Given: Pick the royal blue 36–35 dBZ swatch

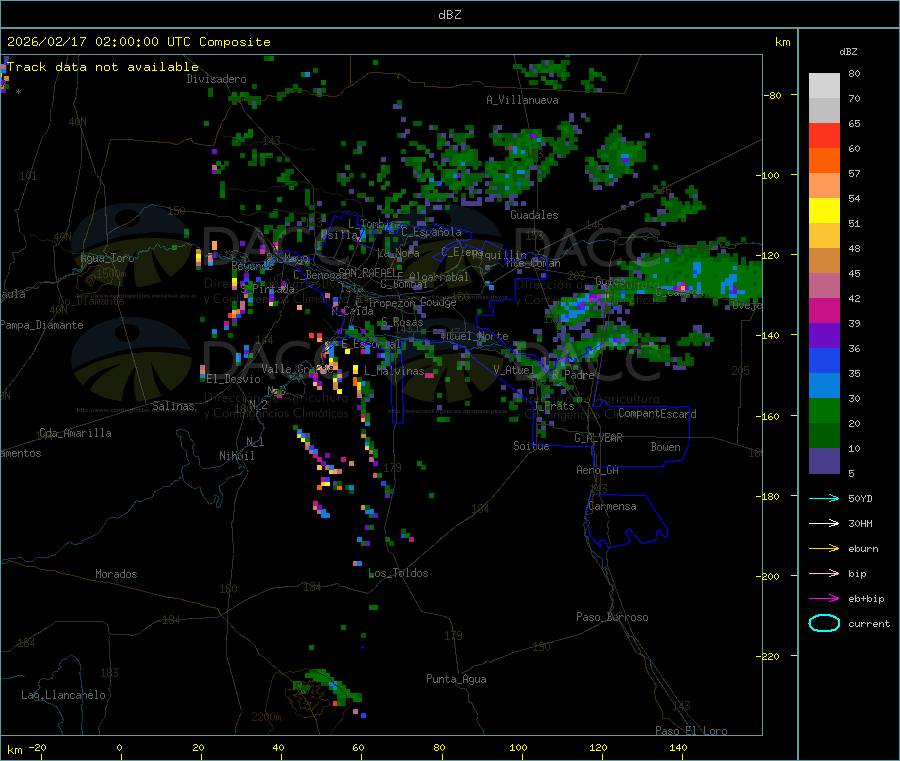Looking at the screenshot, I should [824, 360].
